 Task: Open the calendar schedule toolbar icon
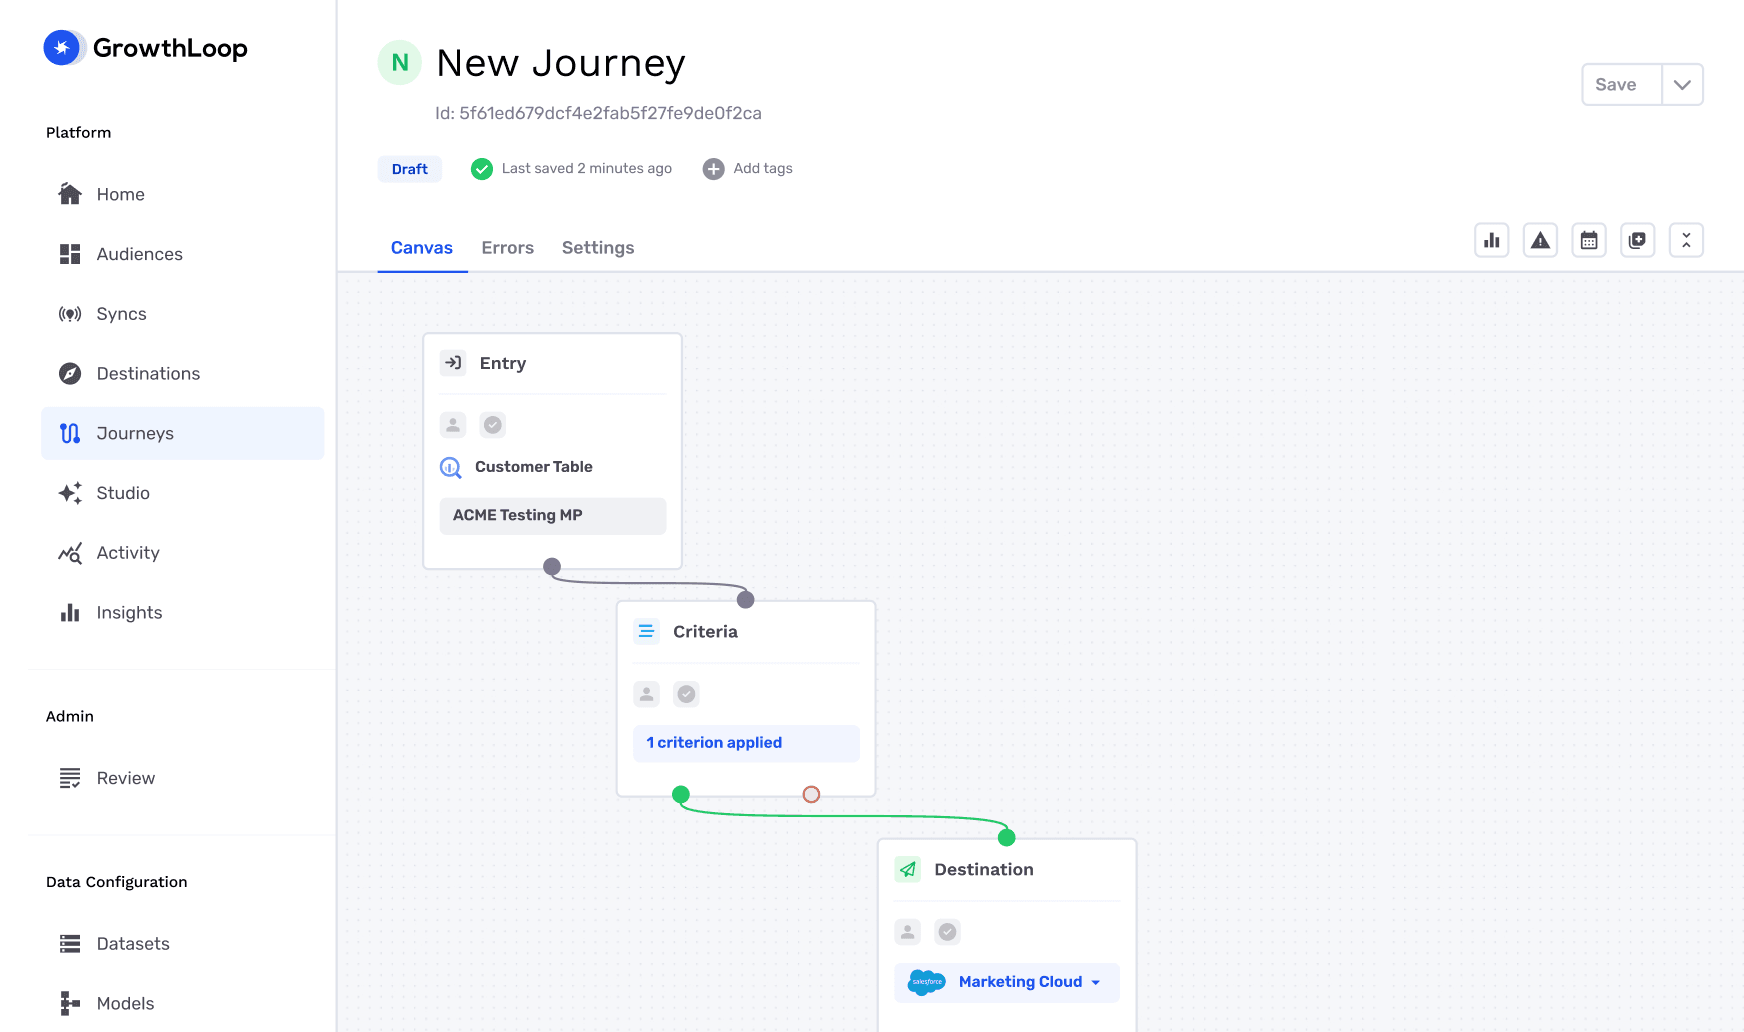click(1588, 240)
